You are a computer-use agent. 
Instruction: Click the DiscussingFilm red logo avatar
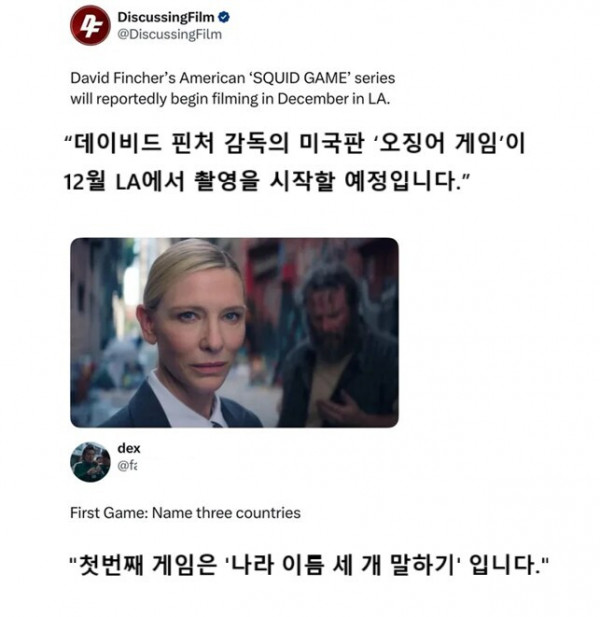90,26
